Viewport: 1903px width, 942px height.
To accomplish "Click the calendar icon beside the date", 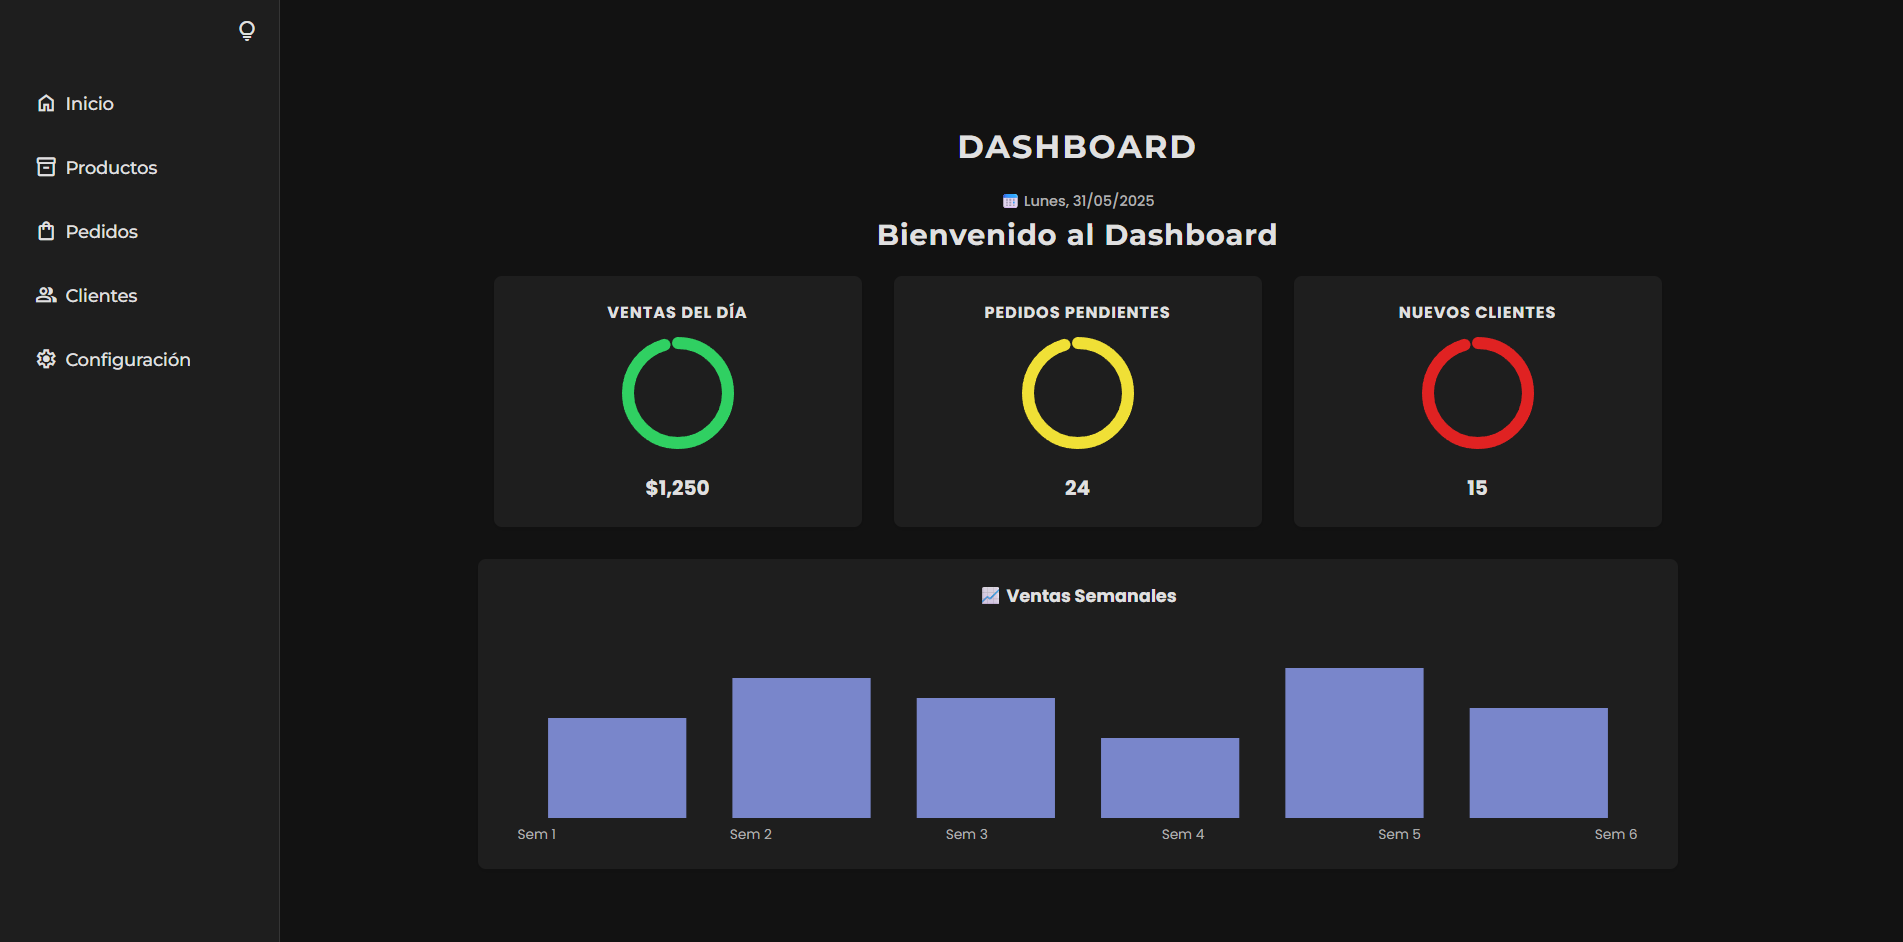I will pyautogui.click(x=1010, y=201).
